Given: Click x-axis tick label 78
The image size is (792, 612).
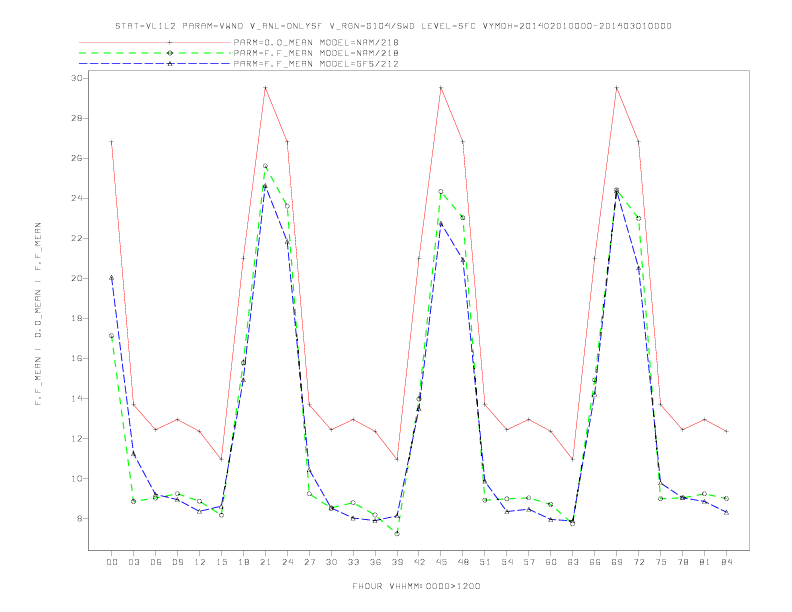Looking at the screenshot, I should [682, 562].
